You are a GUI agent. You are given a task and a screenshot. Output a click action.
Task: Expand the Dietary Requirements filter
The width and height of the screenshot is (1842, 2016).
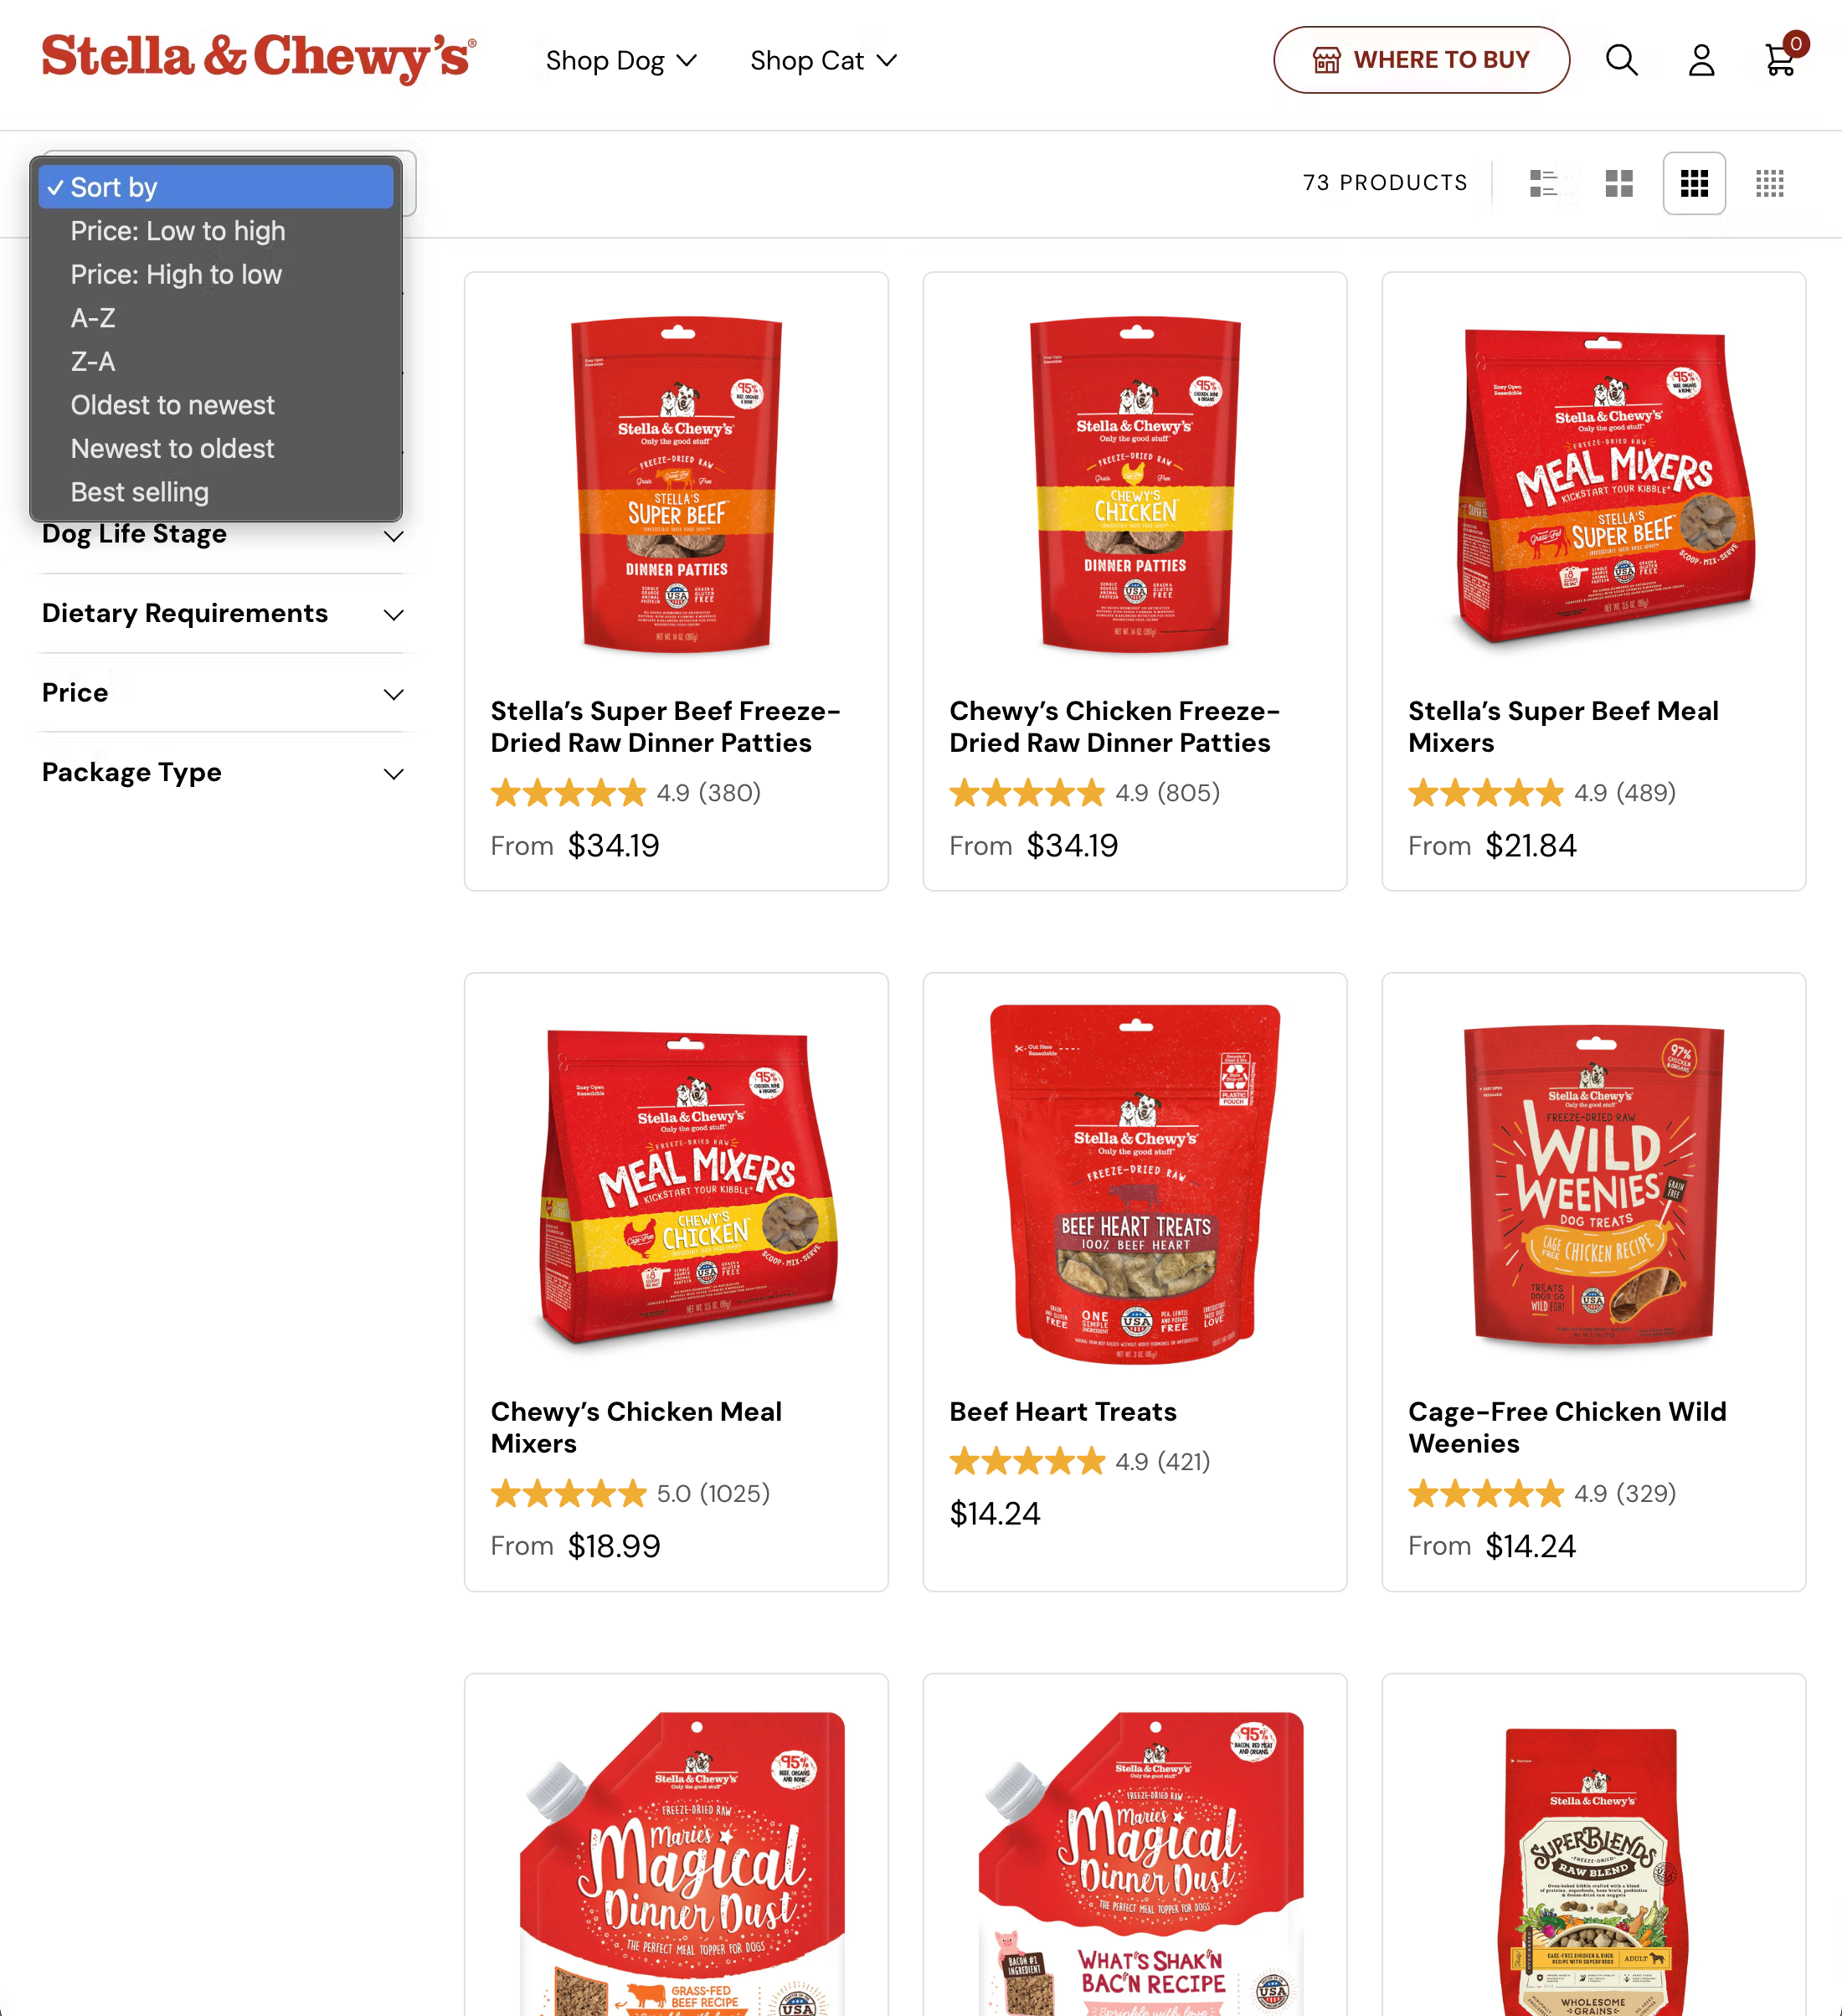click(222, 613)
